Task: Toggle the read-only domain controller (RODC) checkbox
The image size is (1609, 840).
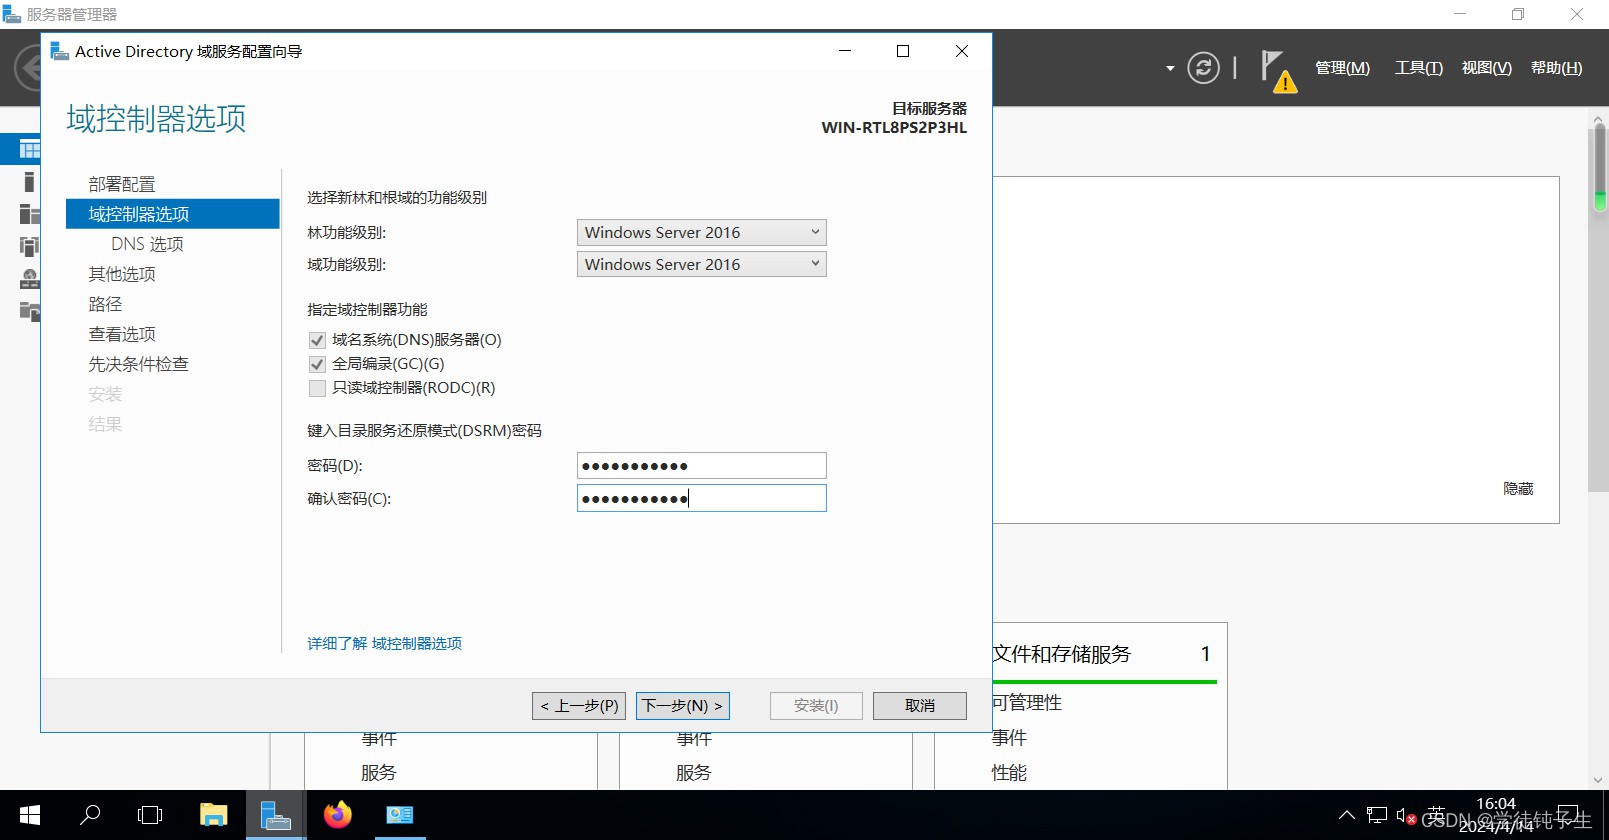Action: pos(317,388)
